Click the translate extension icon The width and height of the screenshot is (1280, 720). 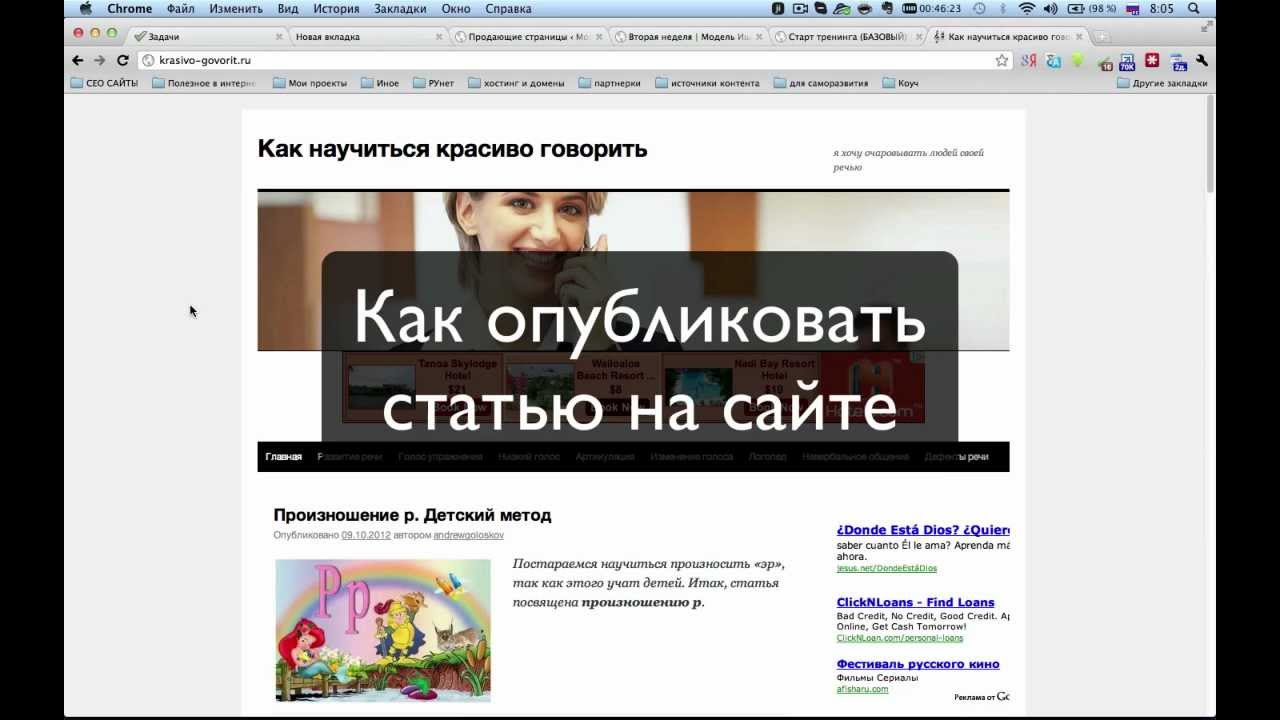pyautogui.click(x=1053, y=60)
